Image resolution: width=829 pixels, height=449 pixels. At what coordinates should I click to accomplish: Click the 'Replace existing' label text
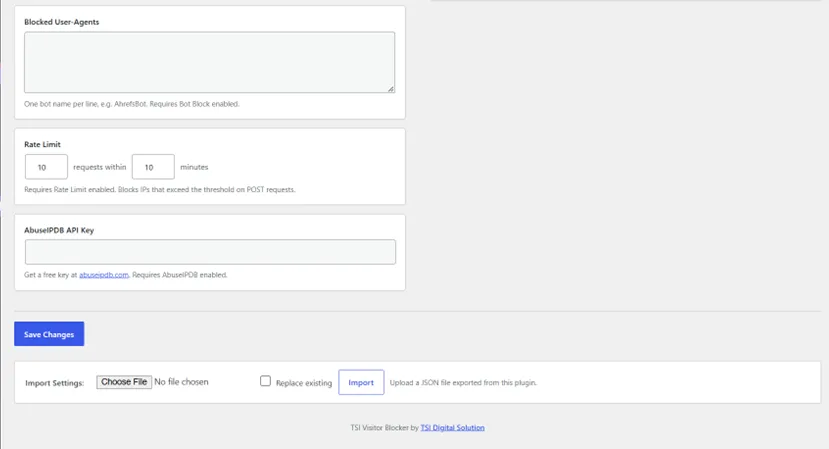pyautogui.click(x=304, y=383)
